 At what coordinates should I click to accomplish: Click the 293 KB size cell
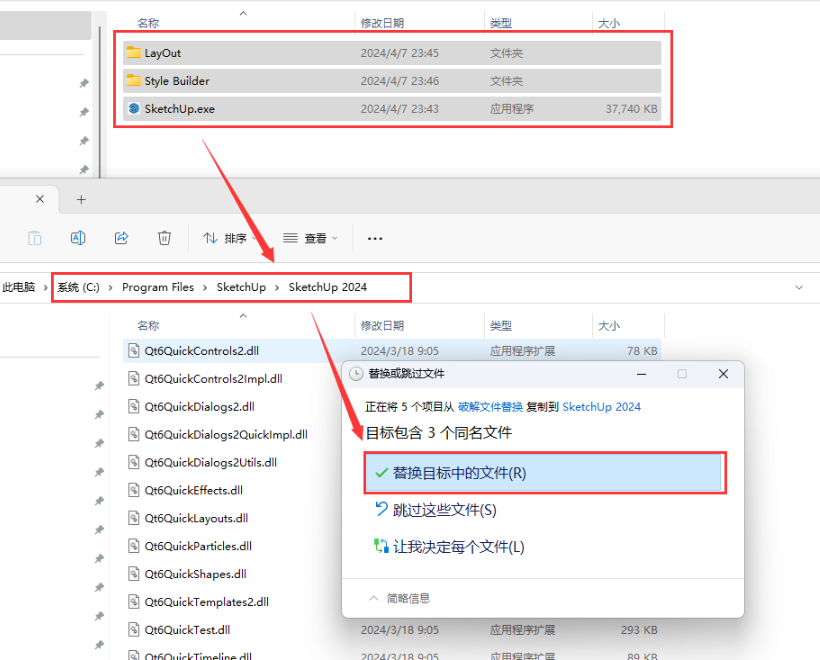pos(639,630)
